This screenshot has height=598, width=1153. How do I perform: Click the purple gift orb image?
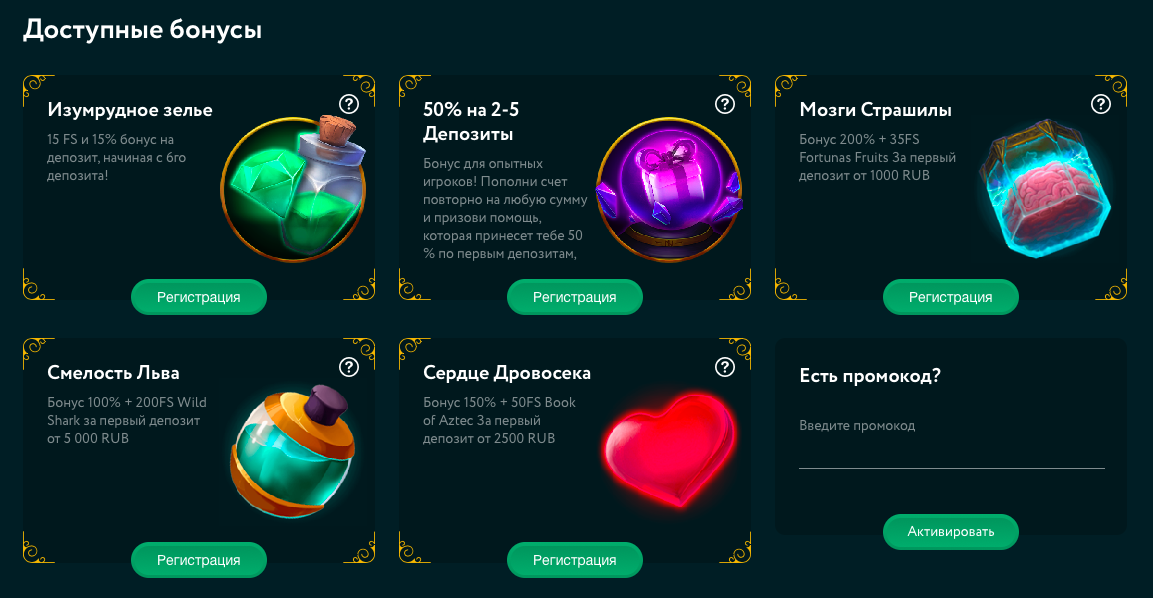click(x=669, y=190)
